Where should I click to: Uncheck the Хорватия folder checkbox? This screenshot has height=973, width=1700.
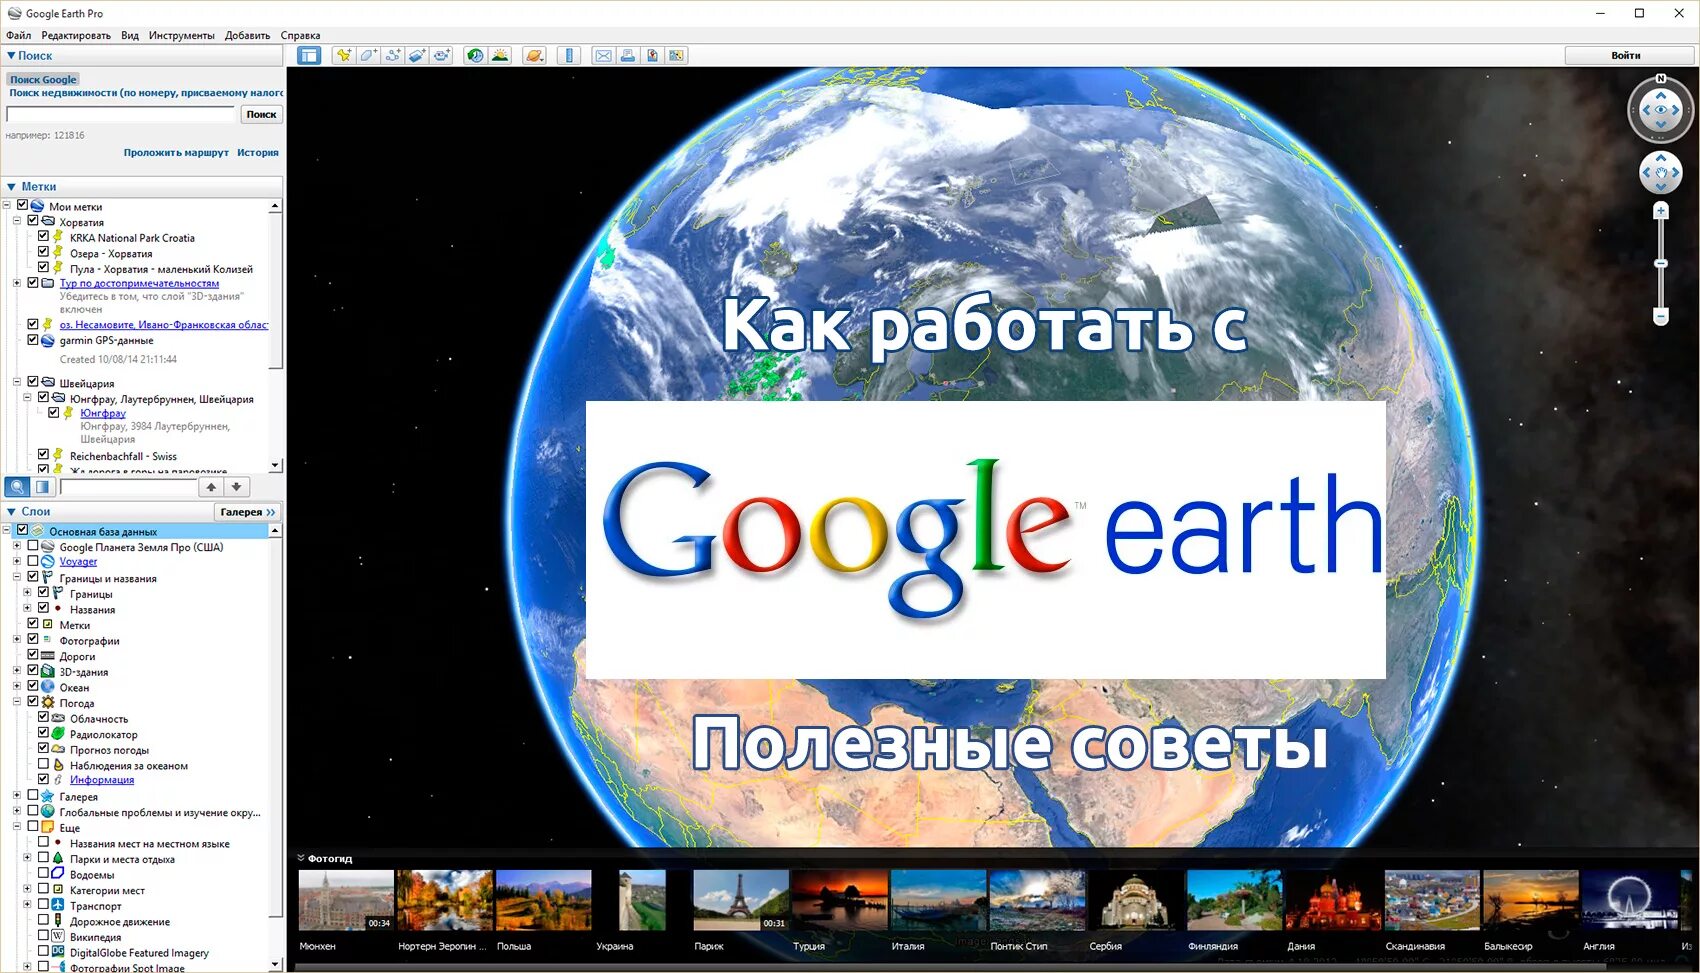33,221
